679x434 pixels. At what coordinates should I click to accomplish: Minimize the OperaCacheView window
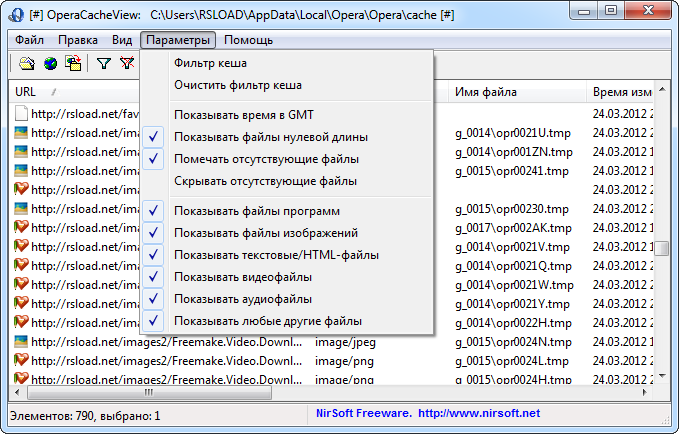[584, 10]
